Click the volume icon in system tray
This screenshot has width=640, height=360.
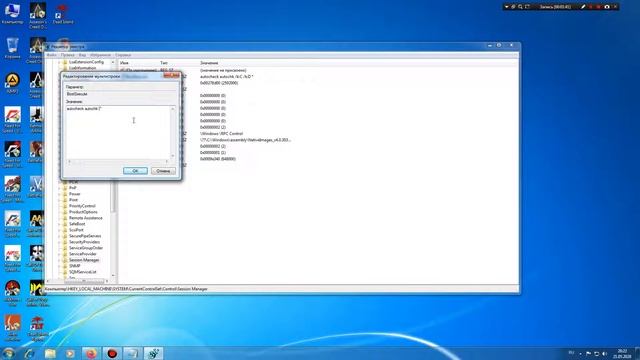pyautogui.click(x=604, y=353)
